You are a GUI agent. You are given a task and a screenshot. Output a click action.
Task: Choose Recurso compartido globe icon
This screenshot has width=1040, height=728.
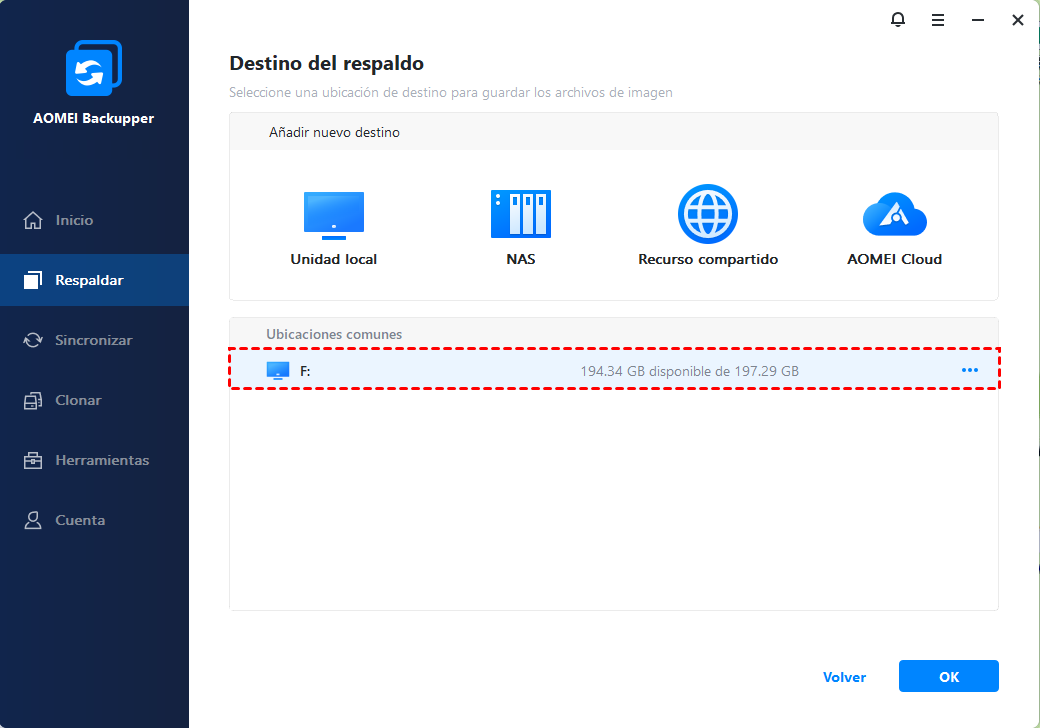pyautogui.click(x=708, y=213)
